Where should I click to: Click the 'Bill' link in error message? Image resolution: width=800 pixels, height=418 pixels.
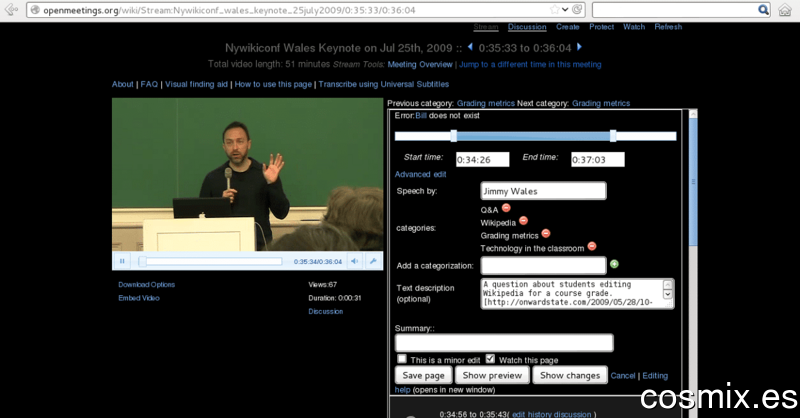point(420,116)
